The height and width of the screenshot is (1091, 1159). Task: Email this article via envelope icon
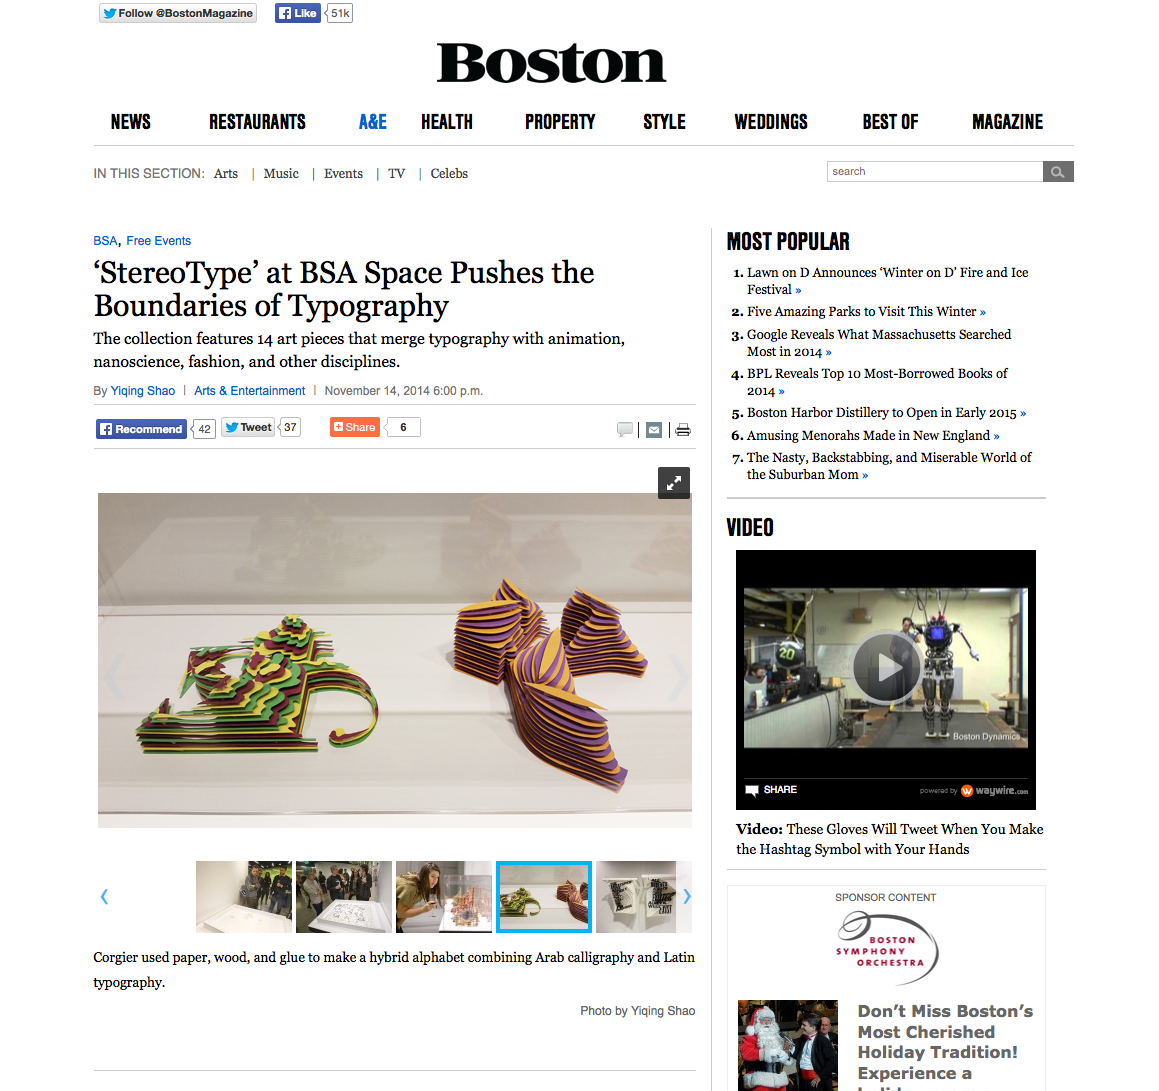(653, 429)
